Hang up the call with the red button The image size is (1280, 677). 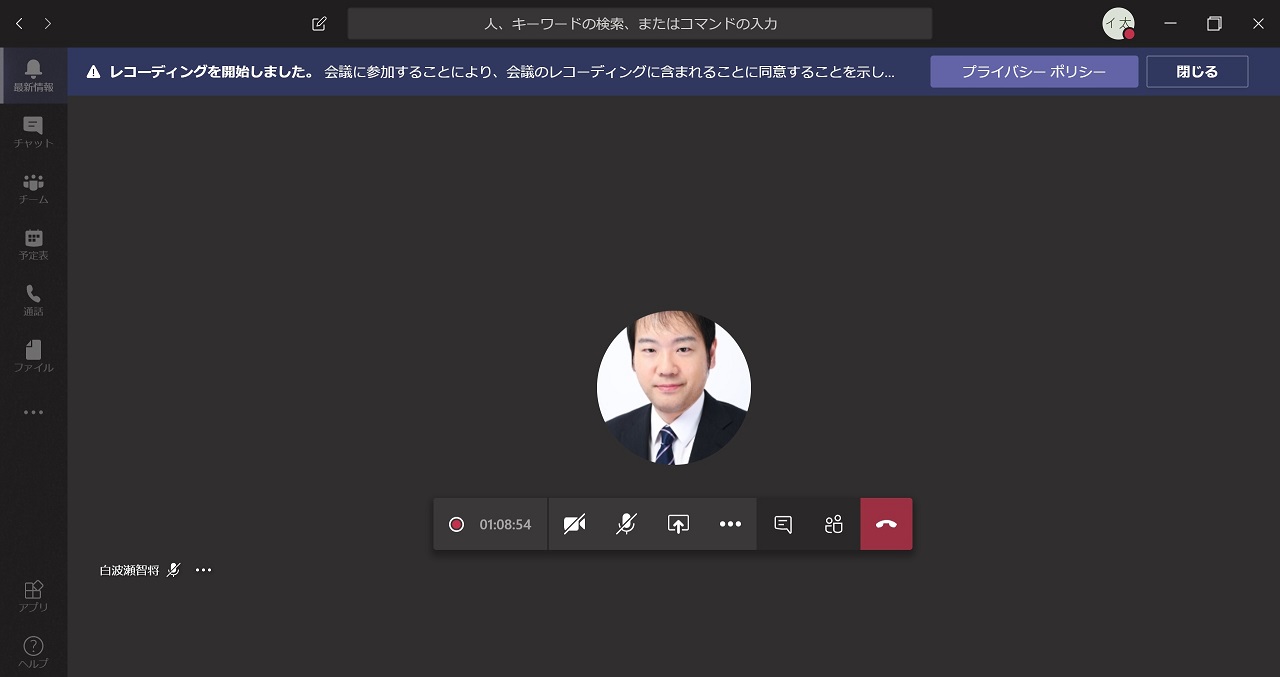click(886, 524)
